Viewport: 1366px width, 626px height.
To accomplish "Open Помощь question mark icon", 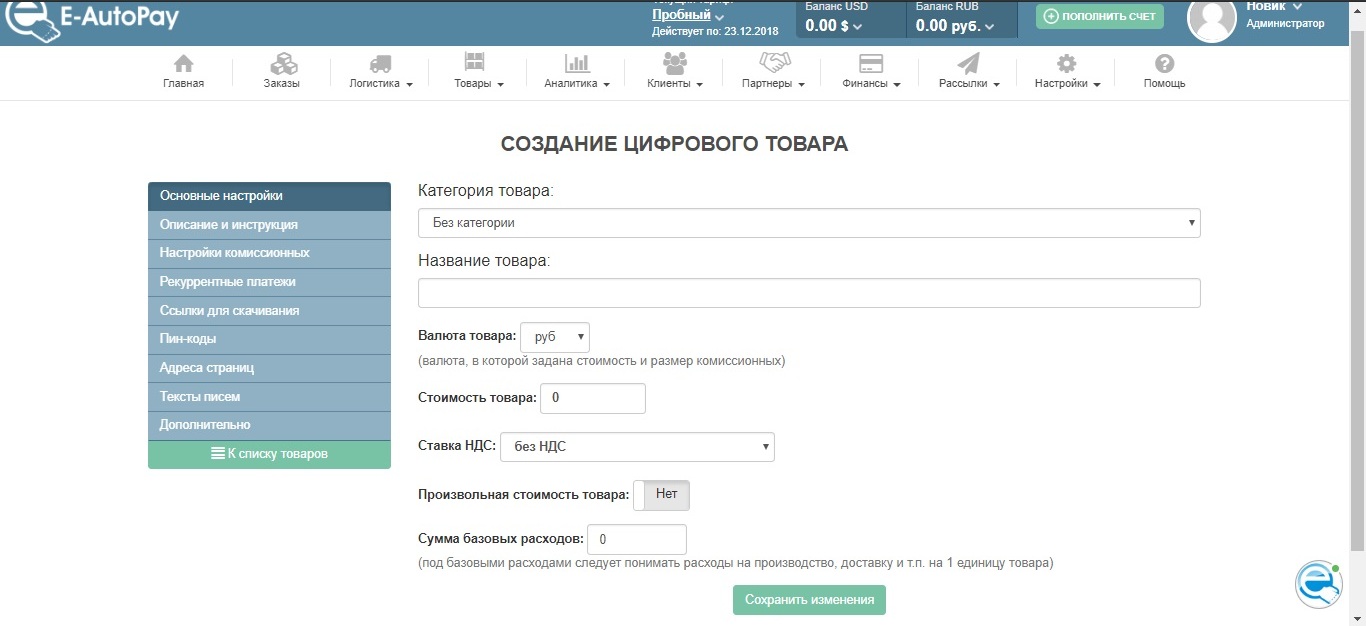I will click(x=1164, y=64).
